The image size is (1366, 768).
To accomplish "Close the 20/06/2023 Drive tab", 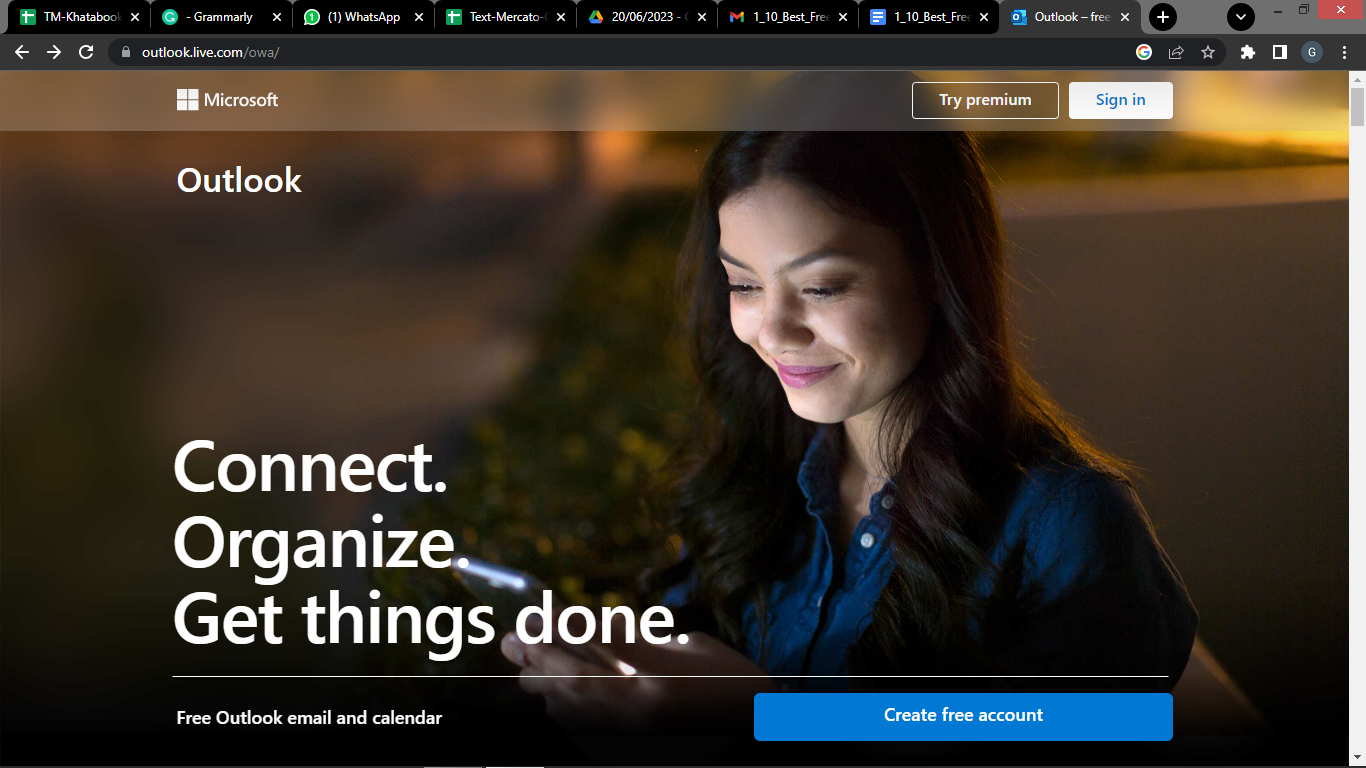I will [702, 17].
